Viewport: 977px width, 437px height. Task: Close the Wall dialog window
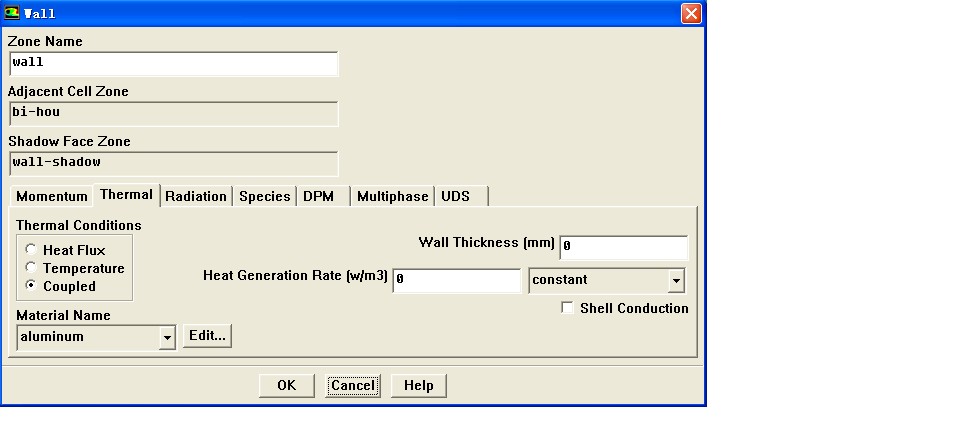click(x=690, y=14)
